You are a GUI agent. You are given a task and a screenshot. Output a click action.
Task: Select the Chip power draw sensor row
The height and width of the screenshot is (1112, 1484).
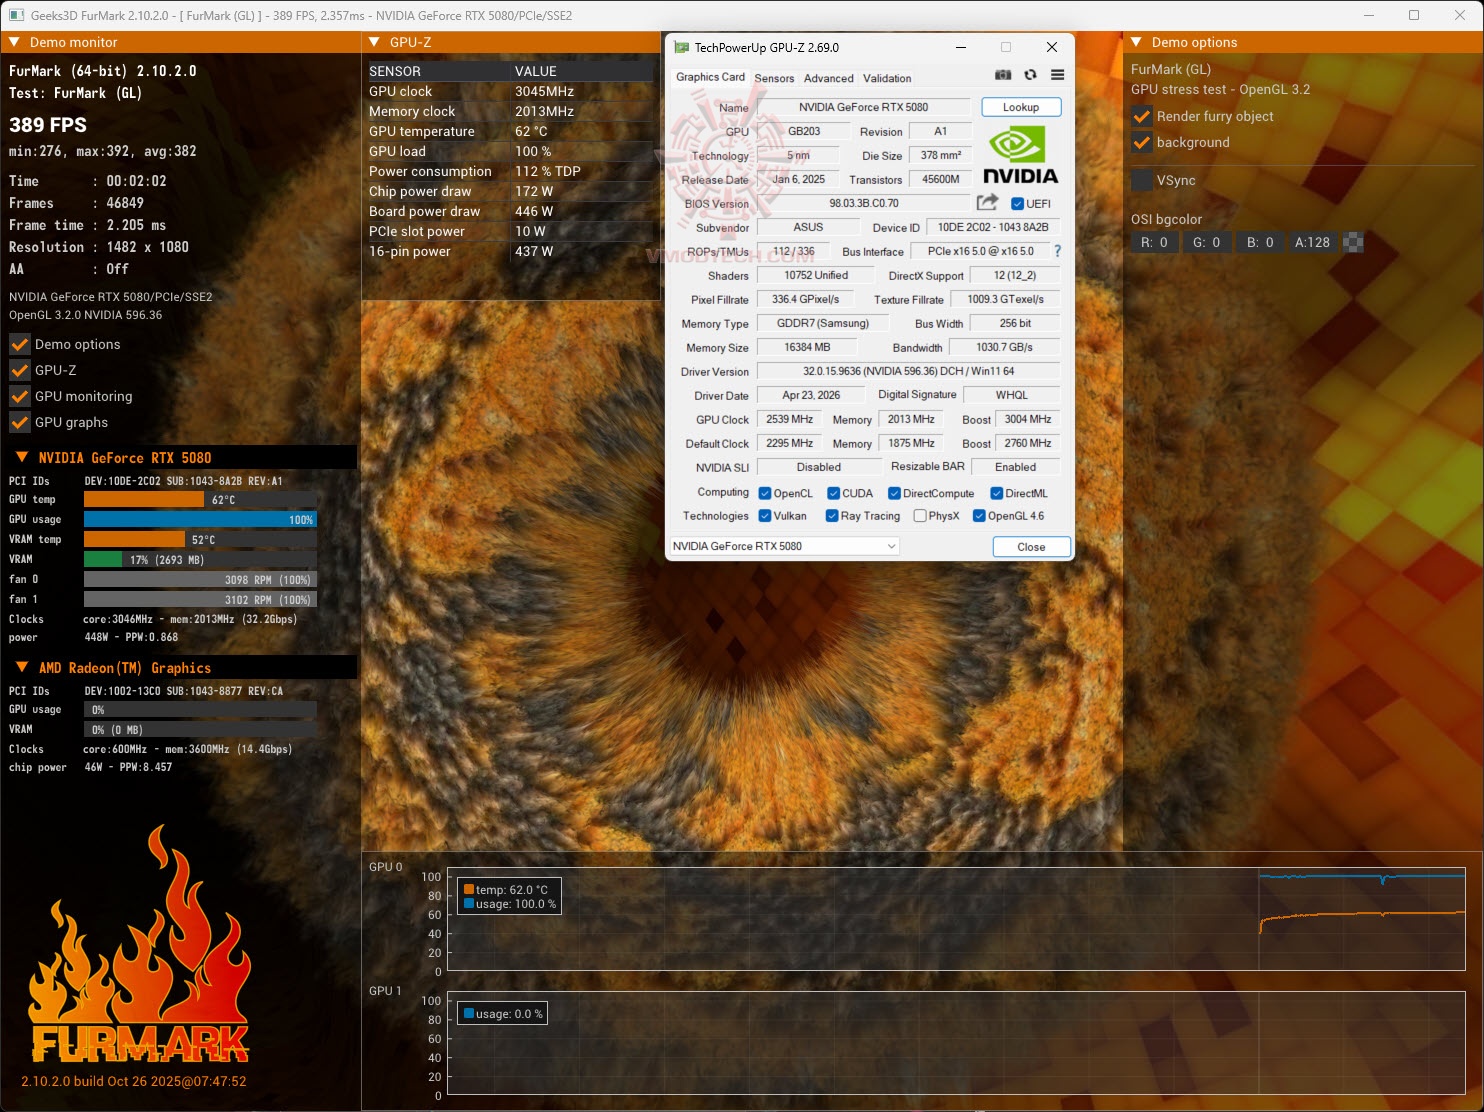510,191
